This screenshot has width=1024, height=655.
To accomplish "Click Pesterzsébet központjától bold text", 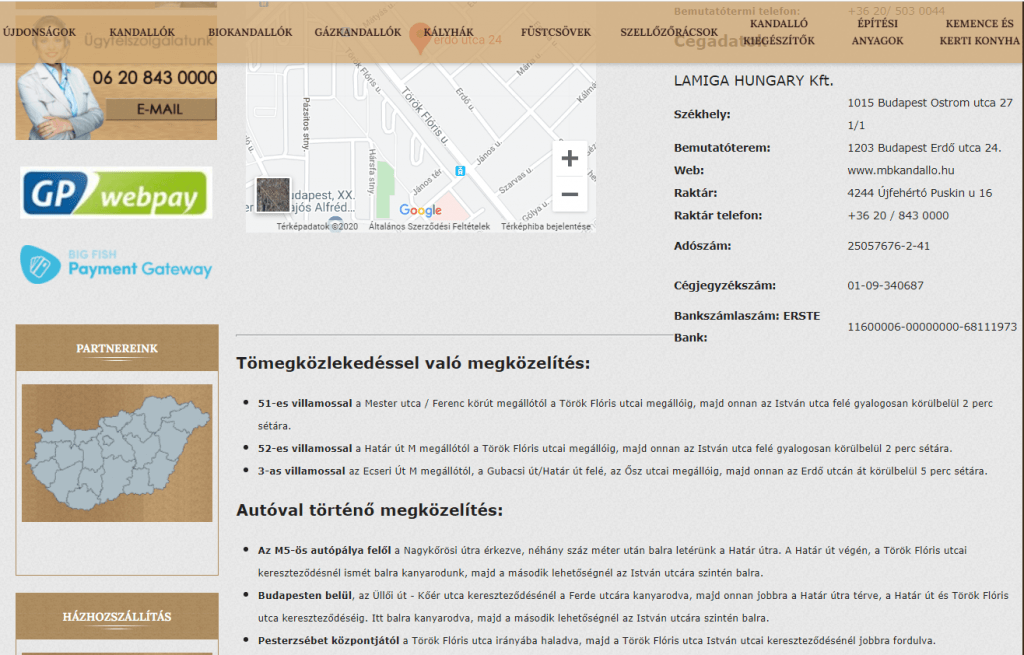I will point(328,641).
